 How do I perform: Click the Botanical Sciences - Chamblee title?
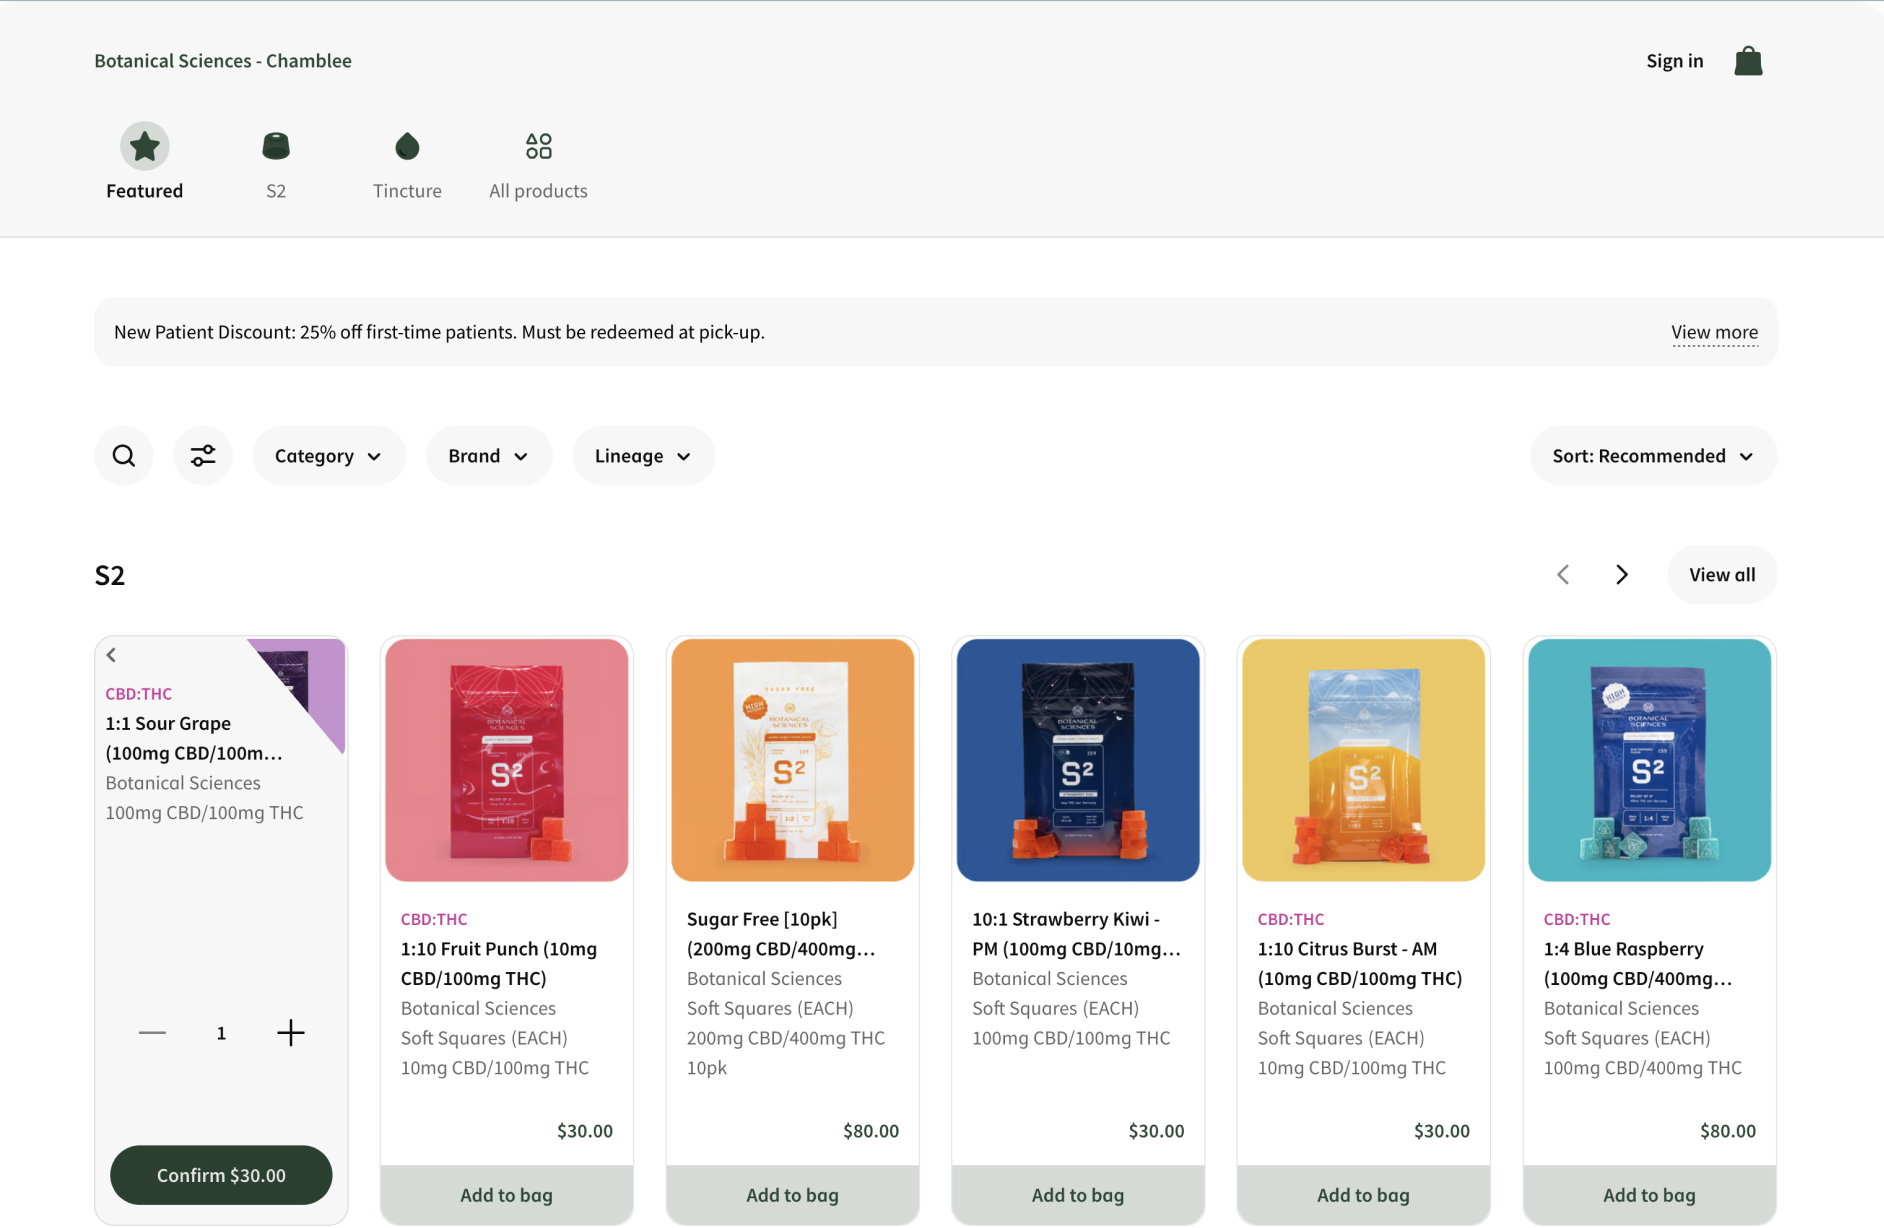coord(223,61)
